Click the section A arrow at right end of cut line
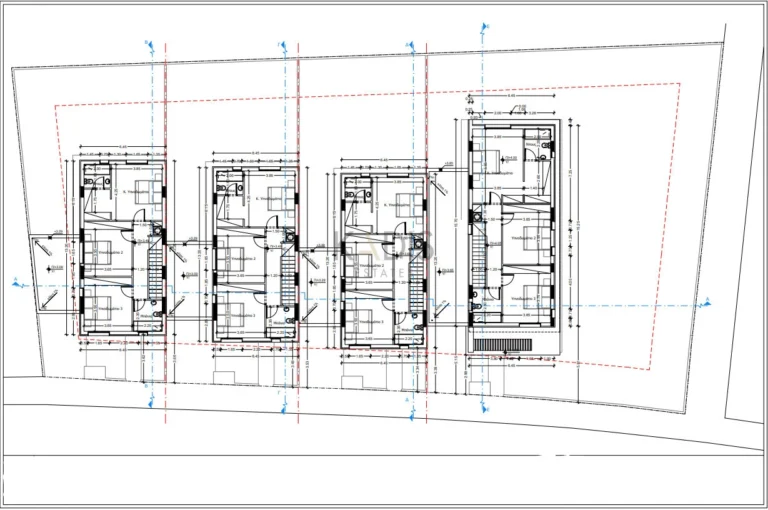 click(x=707, y=303)
